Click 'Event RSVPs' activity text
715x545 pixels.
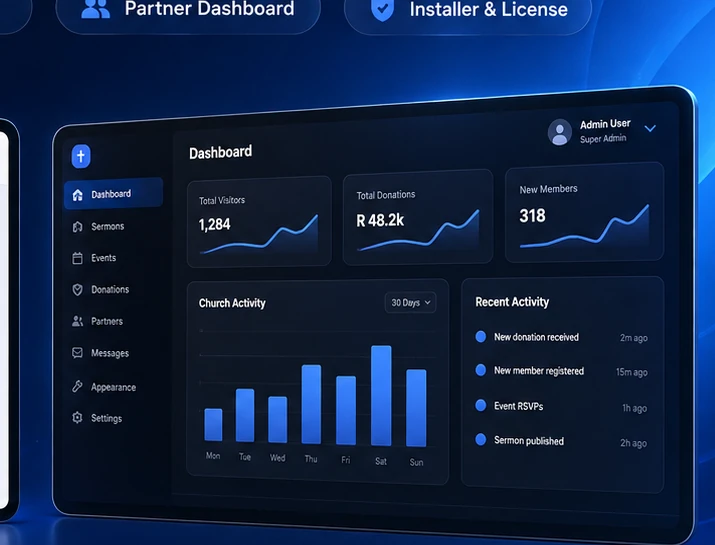[518, 406]
